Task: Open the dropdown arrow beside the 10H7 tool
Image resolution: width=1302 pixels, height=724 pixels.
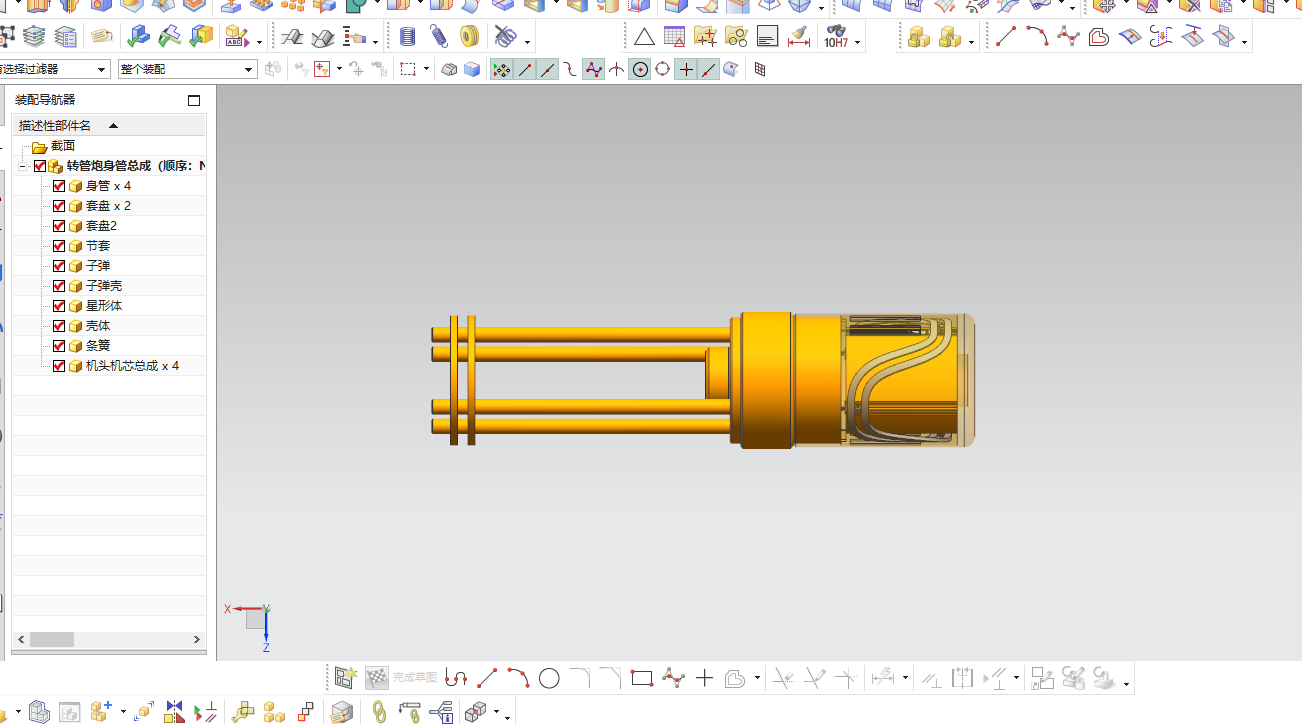Action: [858, 43]
